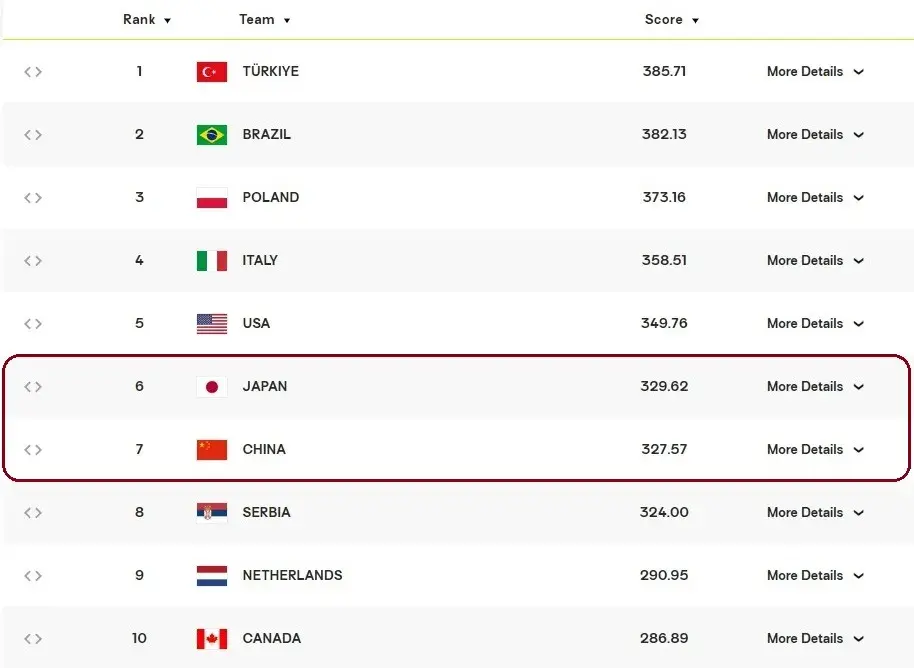Click the USA flag icon
Screen dimensions: 914x668
[212, 324]
